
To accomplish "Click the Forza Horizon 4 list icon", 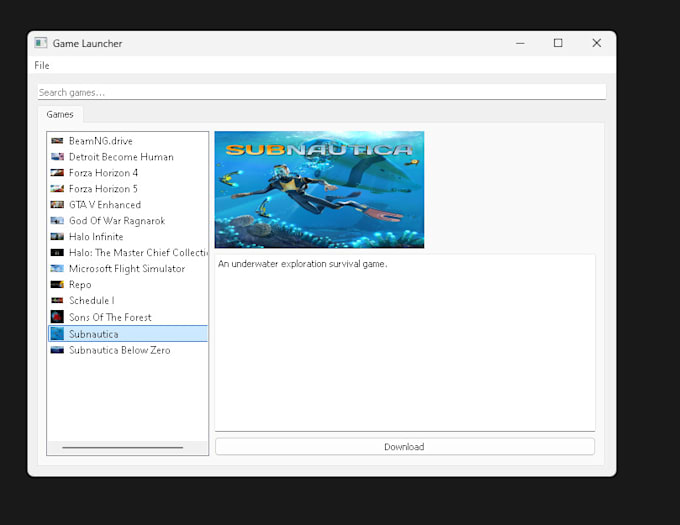I will coord(57,173).
